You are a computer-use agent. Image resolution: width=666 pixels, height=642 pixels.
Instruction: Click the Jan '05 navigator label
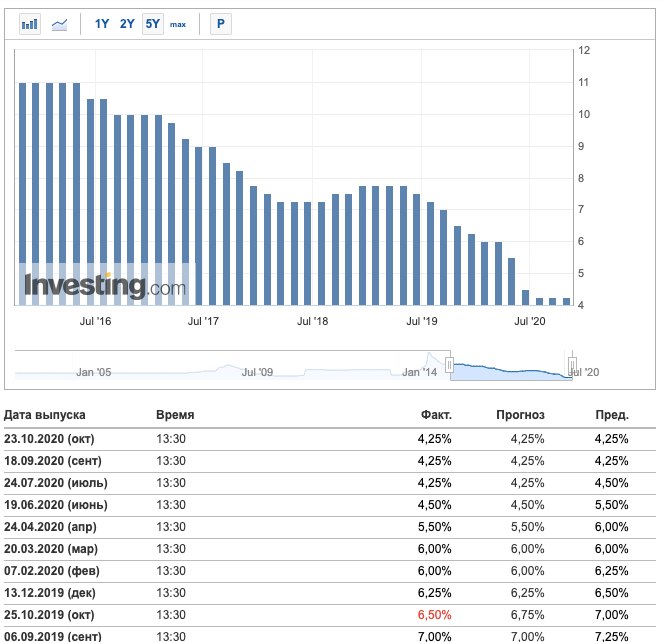[x=93, y=372]
